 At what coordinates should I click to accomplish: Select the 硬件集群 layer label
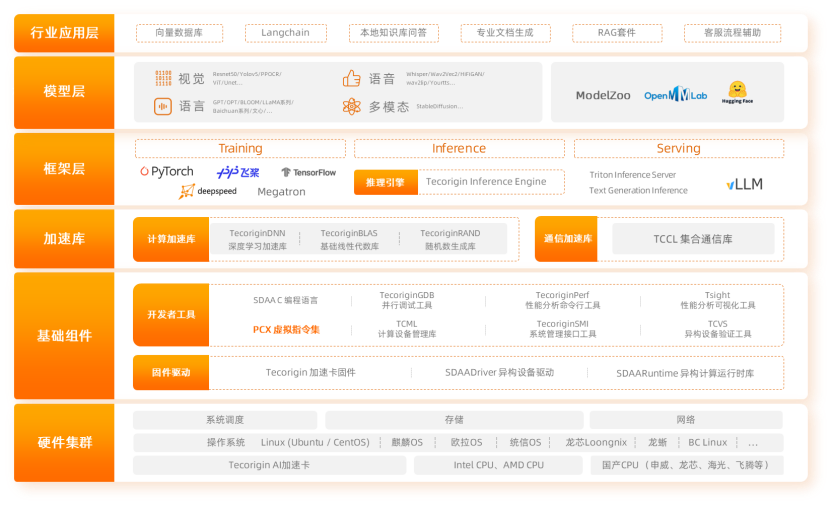(x=64, y=442)
